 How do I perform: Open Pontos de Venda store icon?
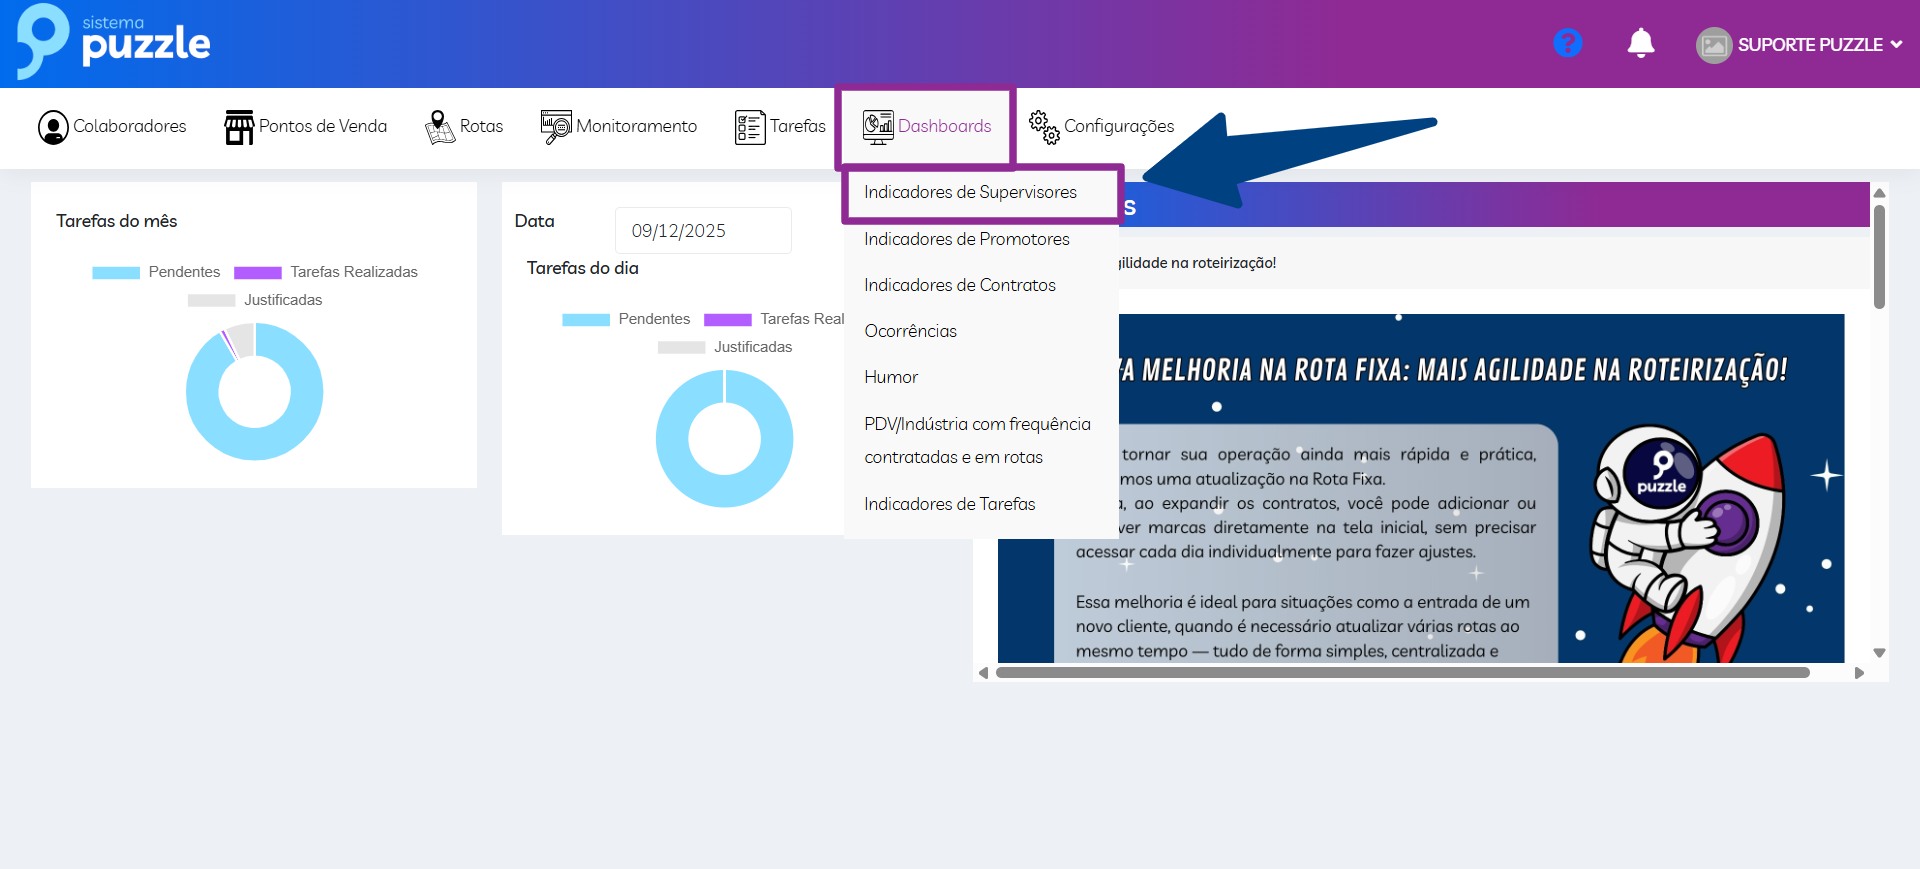pos(239,127)
